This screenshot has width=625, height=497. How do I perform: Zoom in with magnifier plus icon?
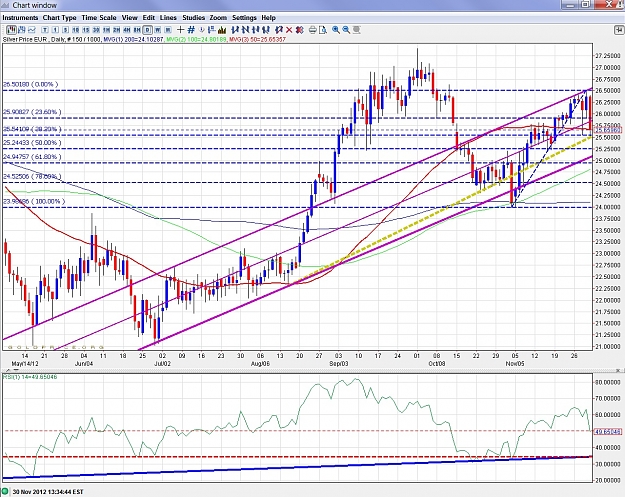[x=336, y=30]
